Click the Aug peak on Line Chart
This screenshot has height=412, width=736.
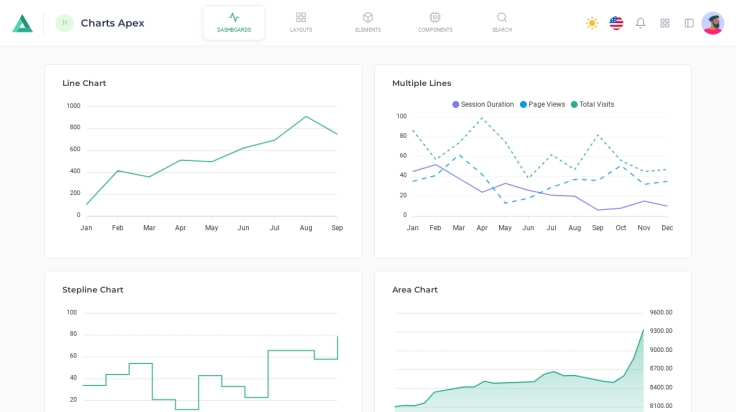point(306,116)
